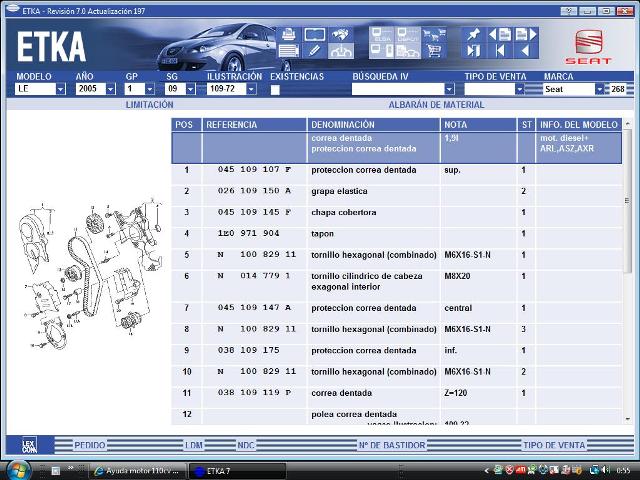Click the exit door arrow icon
The image size is (640, 480).
(473, 51)
